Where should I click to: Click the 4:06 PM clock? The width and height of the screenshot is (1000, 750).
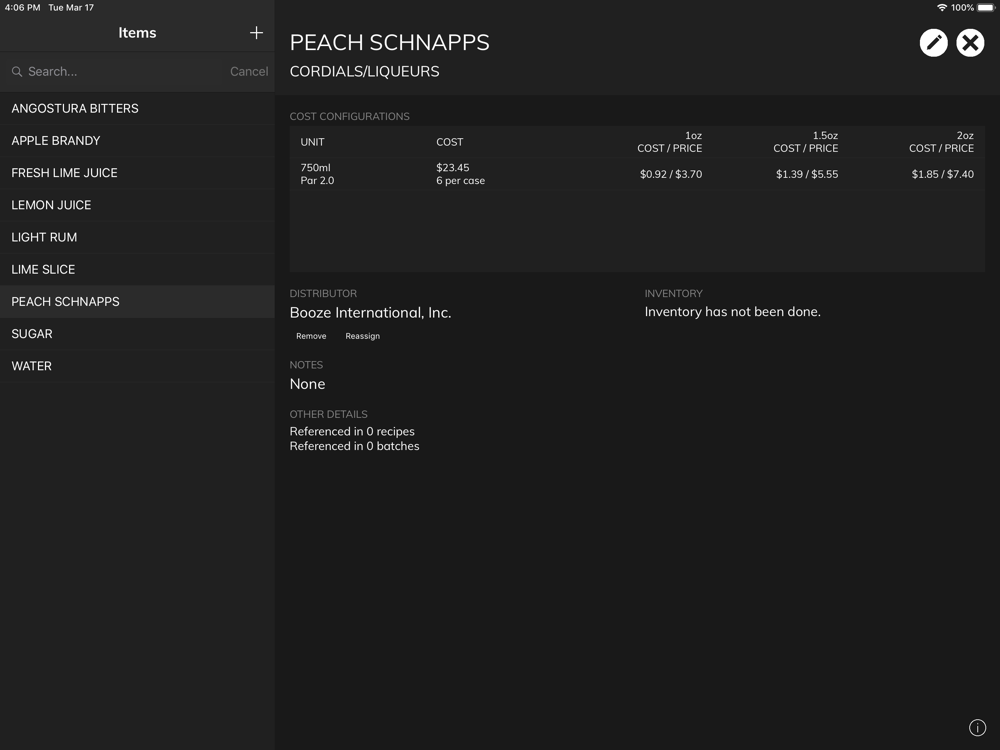(x=22, y=8)
